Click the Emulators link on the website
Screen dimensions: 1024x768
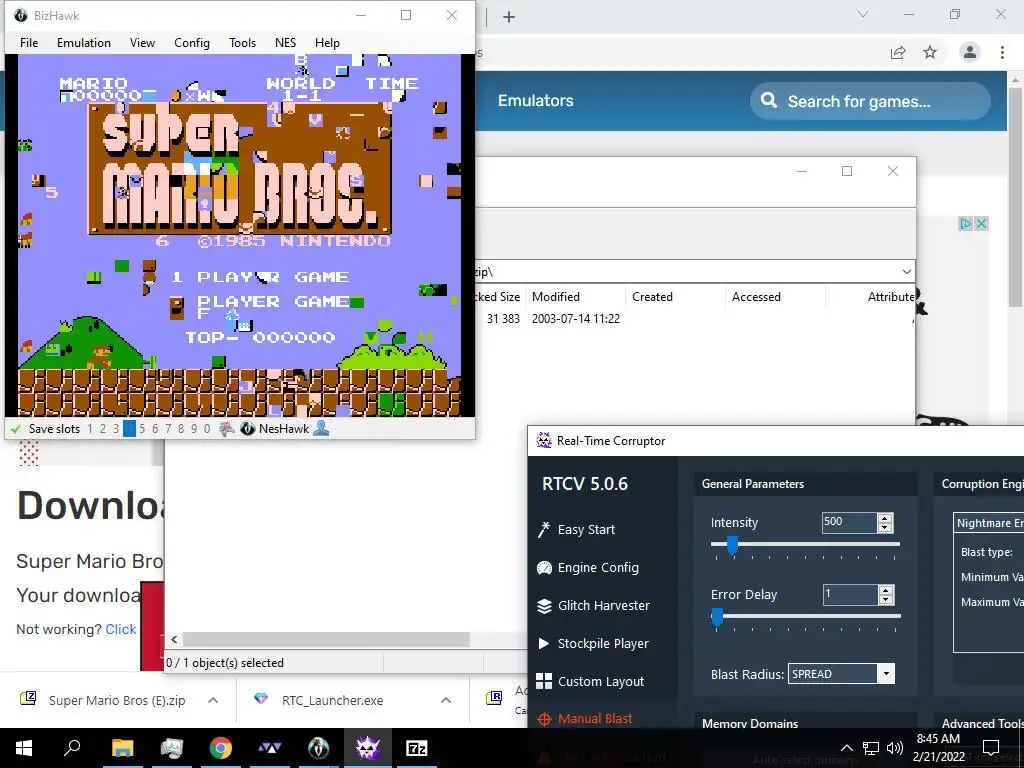coord(536,101)
